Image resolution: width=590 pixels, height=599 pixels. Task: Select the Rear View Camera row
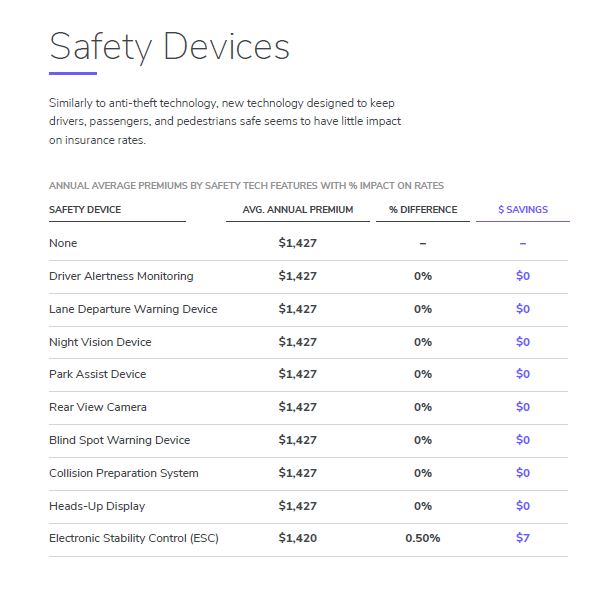[x=308, y=407]
